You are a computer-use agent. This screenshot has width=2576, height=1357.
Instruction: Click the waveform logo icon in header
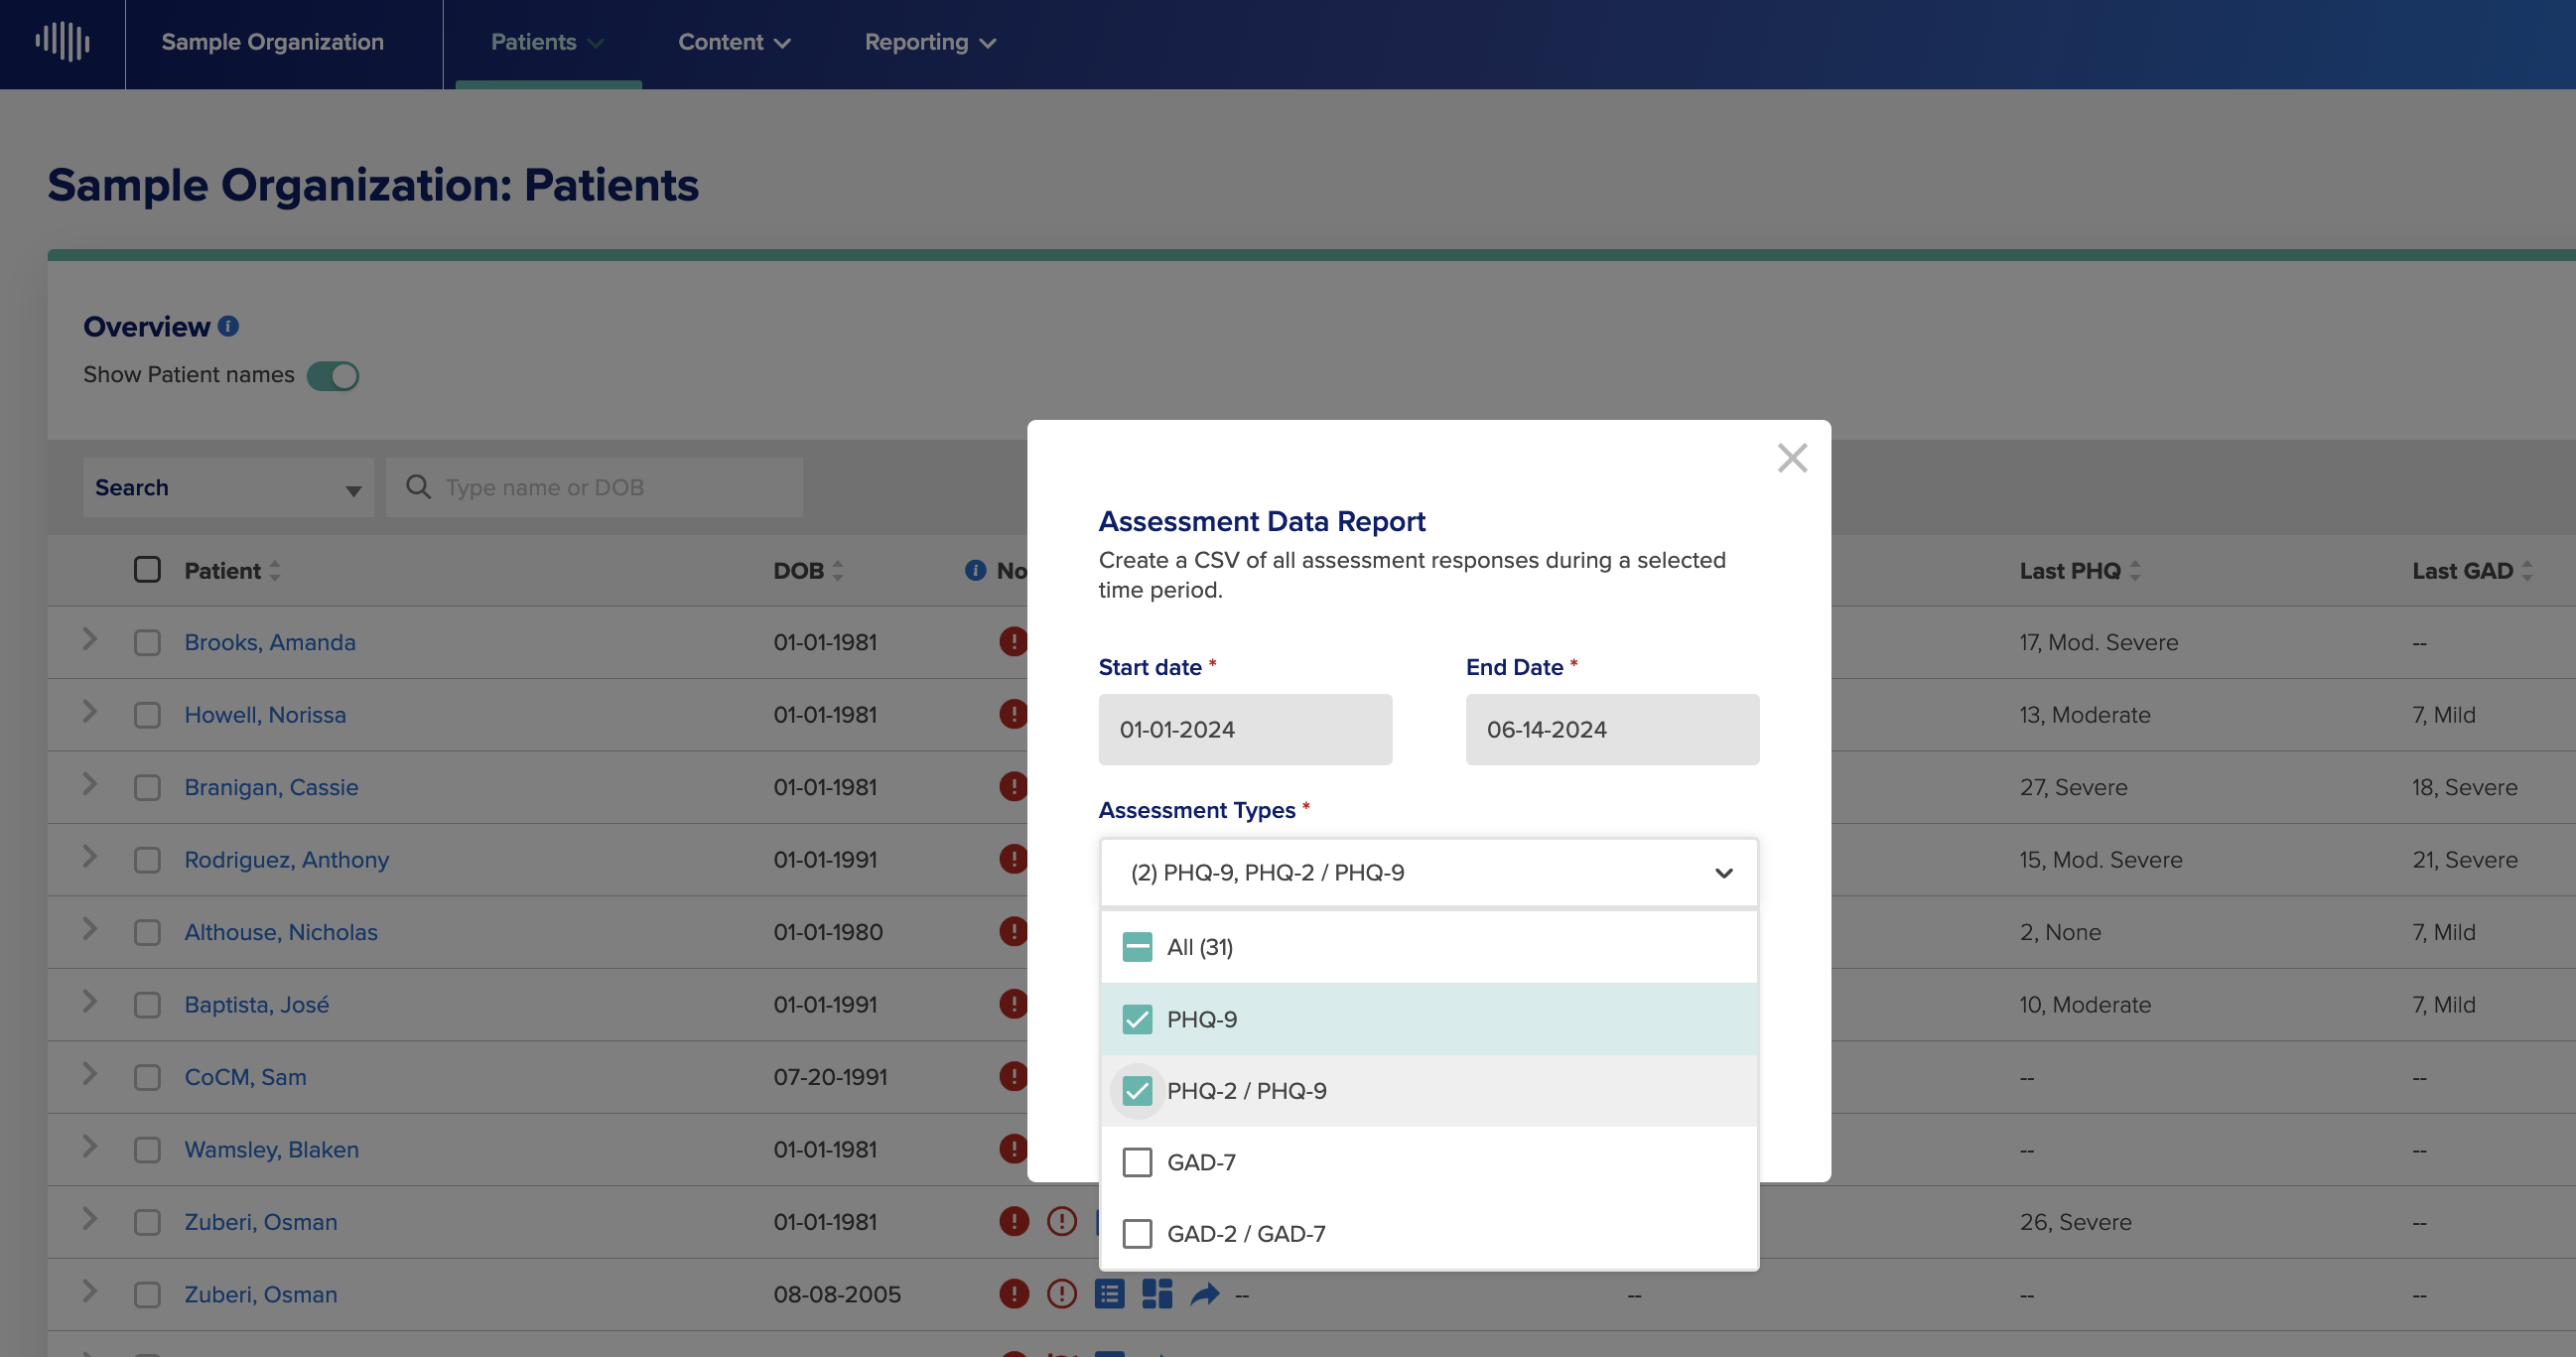(63, 41)
